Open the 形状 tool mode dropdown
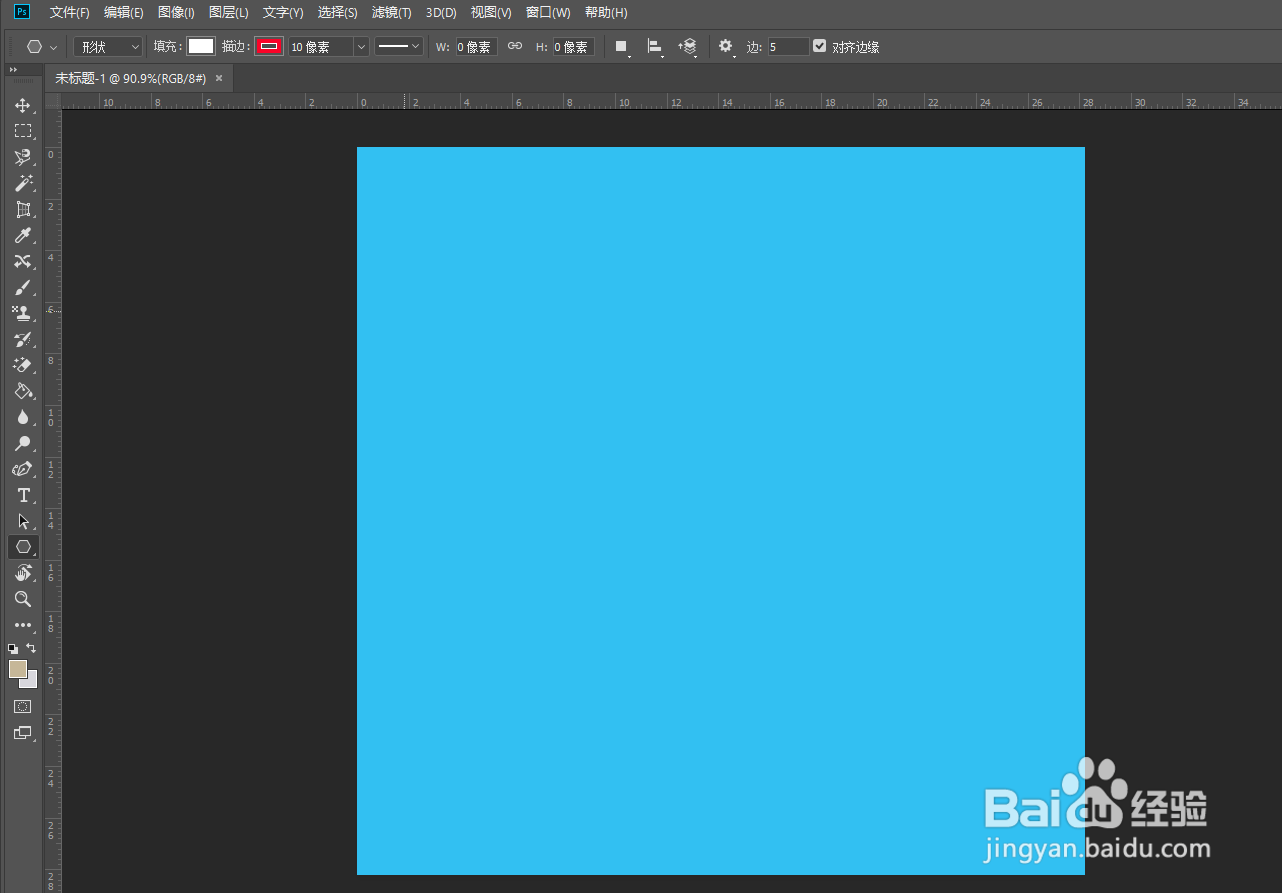The image size is (1282, 893). (x=108, y=46)
